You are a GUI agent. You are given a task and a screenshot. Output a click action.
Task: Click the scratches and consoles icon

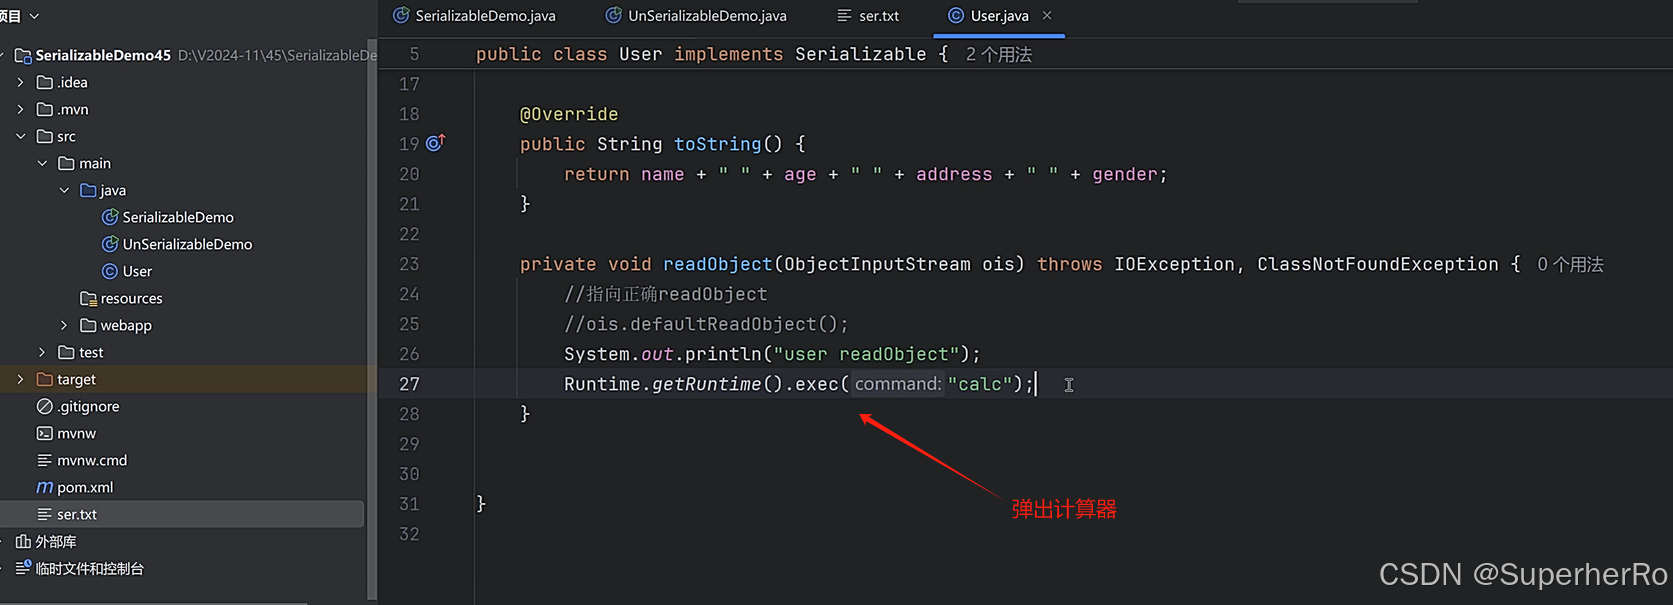(x=23, y=568)
